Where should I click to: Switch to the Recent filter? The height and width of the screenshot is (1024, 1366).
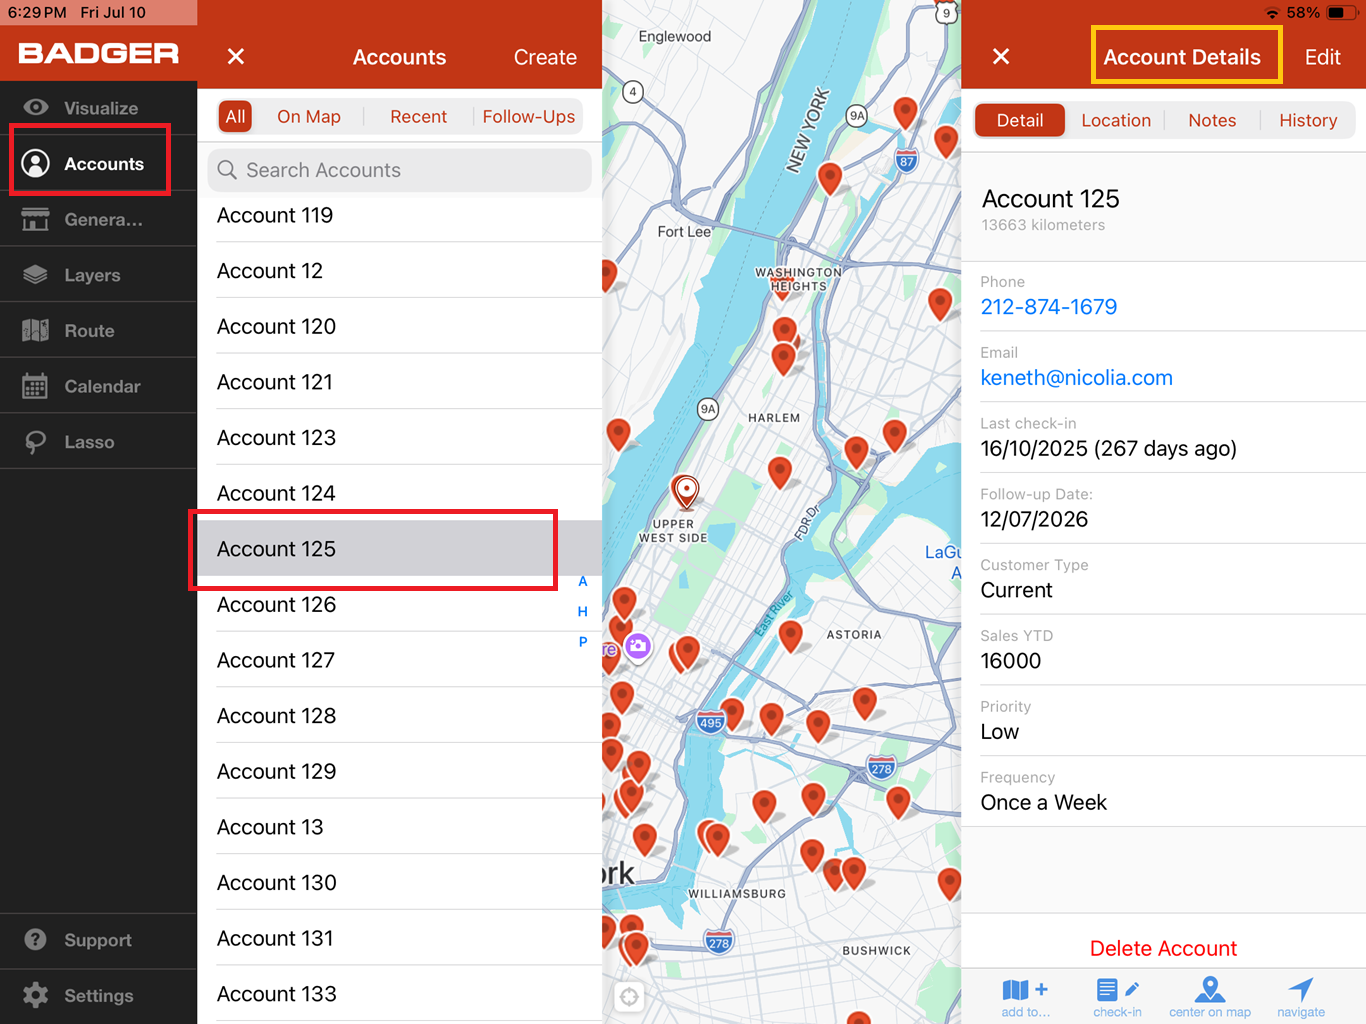tap(418, 117)
